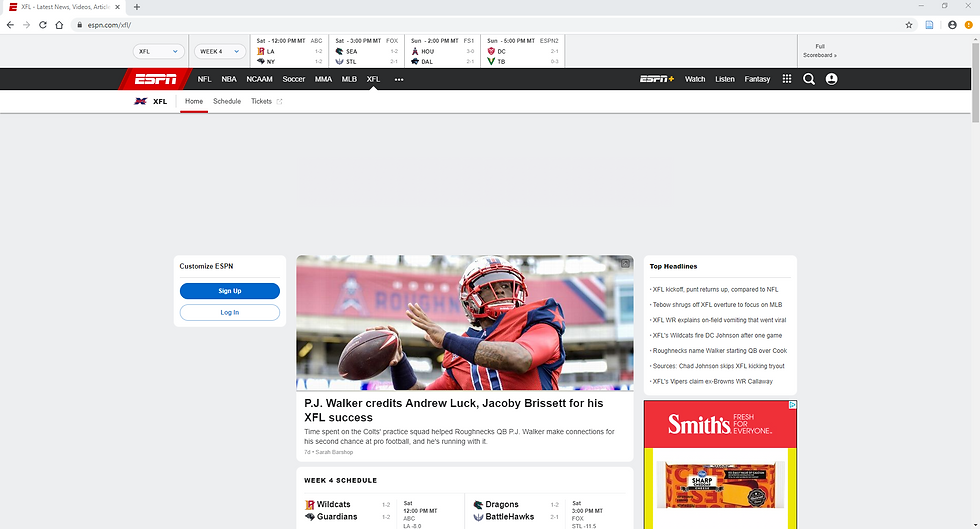Click the XFL league logo beside Home
980x529 pixels.
[141, 101]
